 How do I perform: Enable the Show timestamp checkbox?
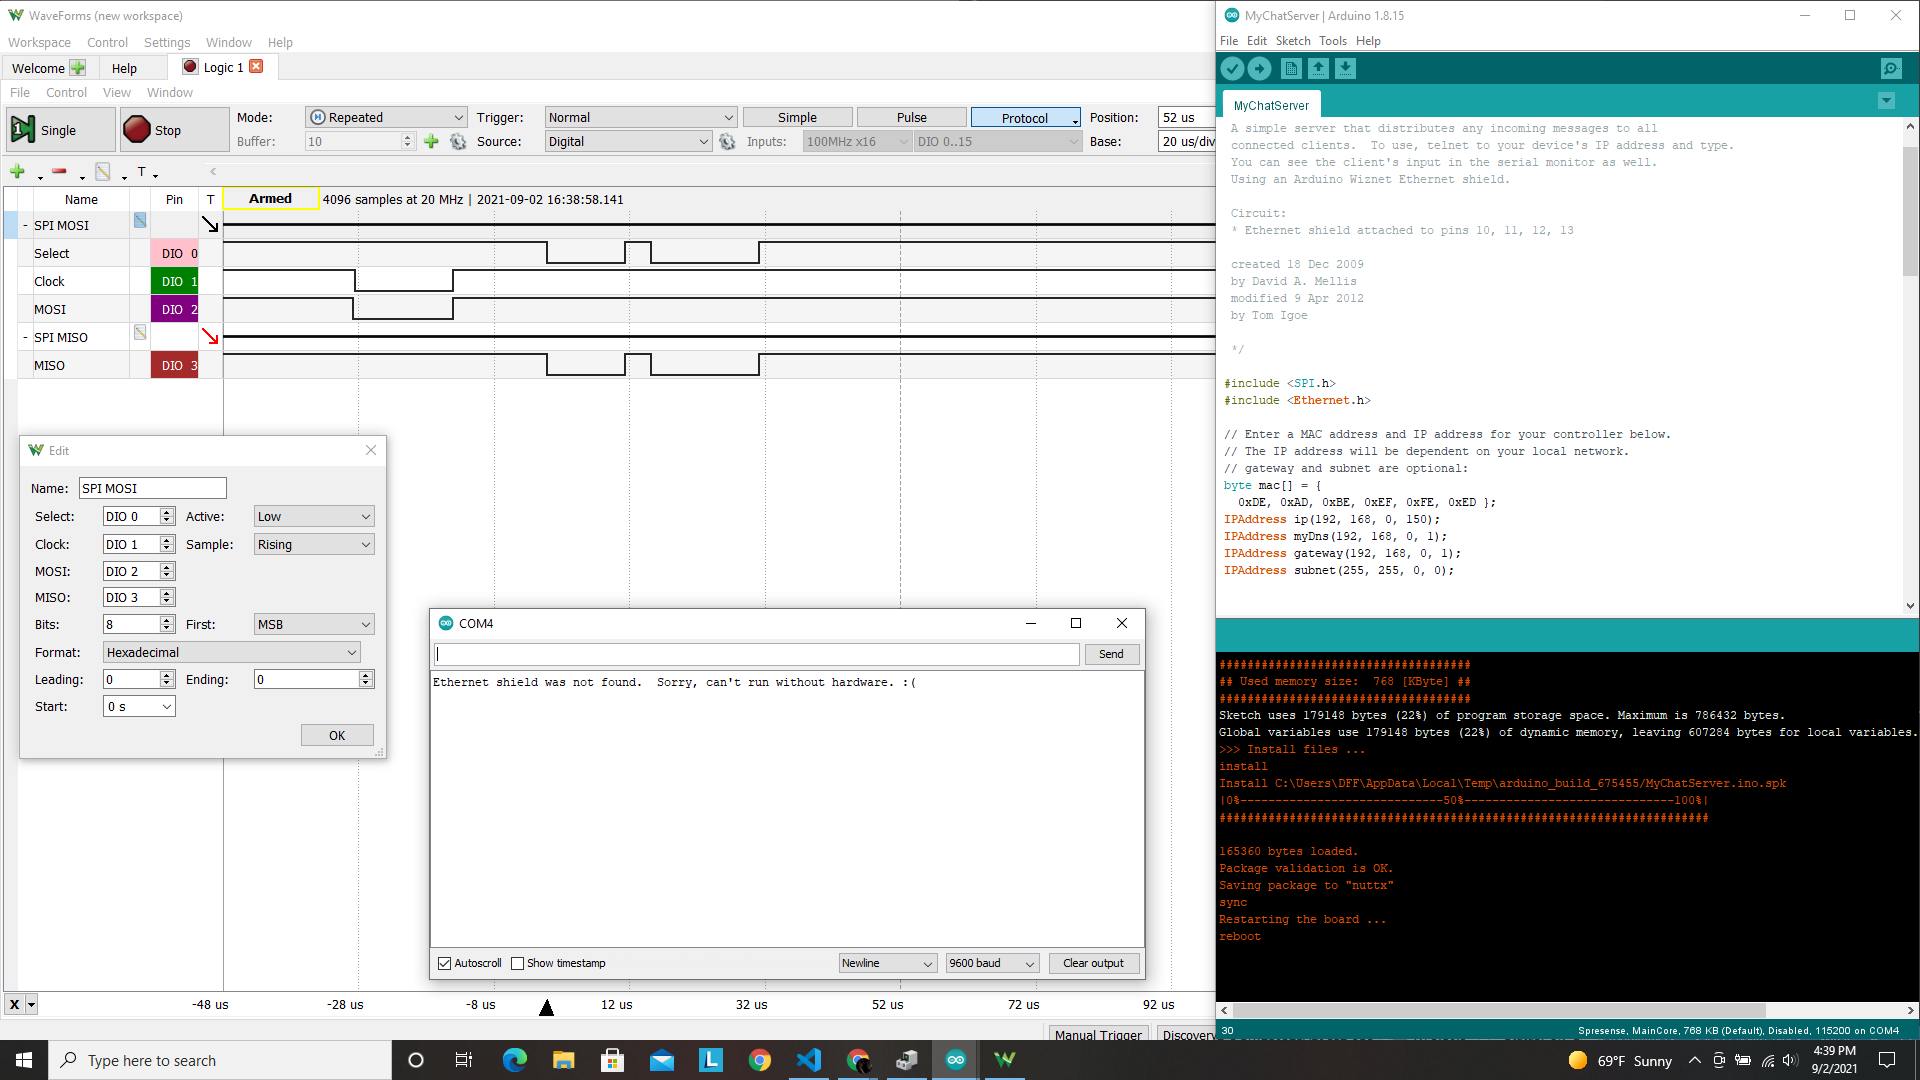pyautogui.click(x=517, y=963)
